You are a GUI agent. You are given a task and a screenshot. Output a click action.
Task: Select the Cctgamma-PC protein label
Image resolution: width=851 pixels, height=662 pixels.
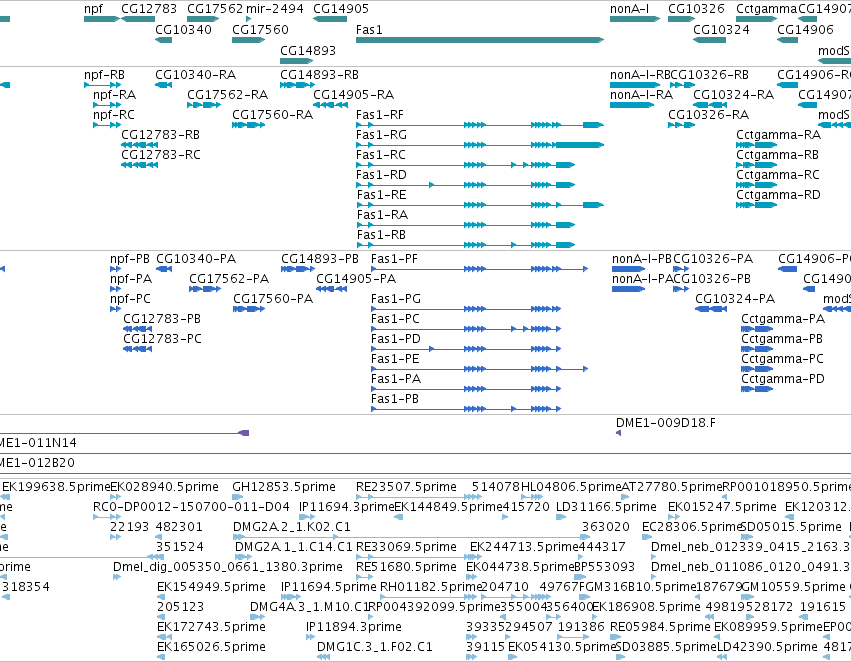click(x=782, y=359)
